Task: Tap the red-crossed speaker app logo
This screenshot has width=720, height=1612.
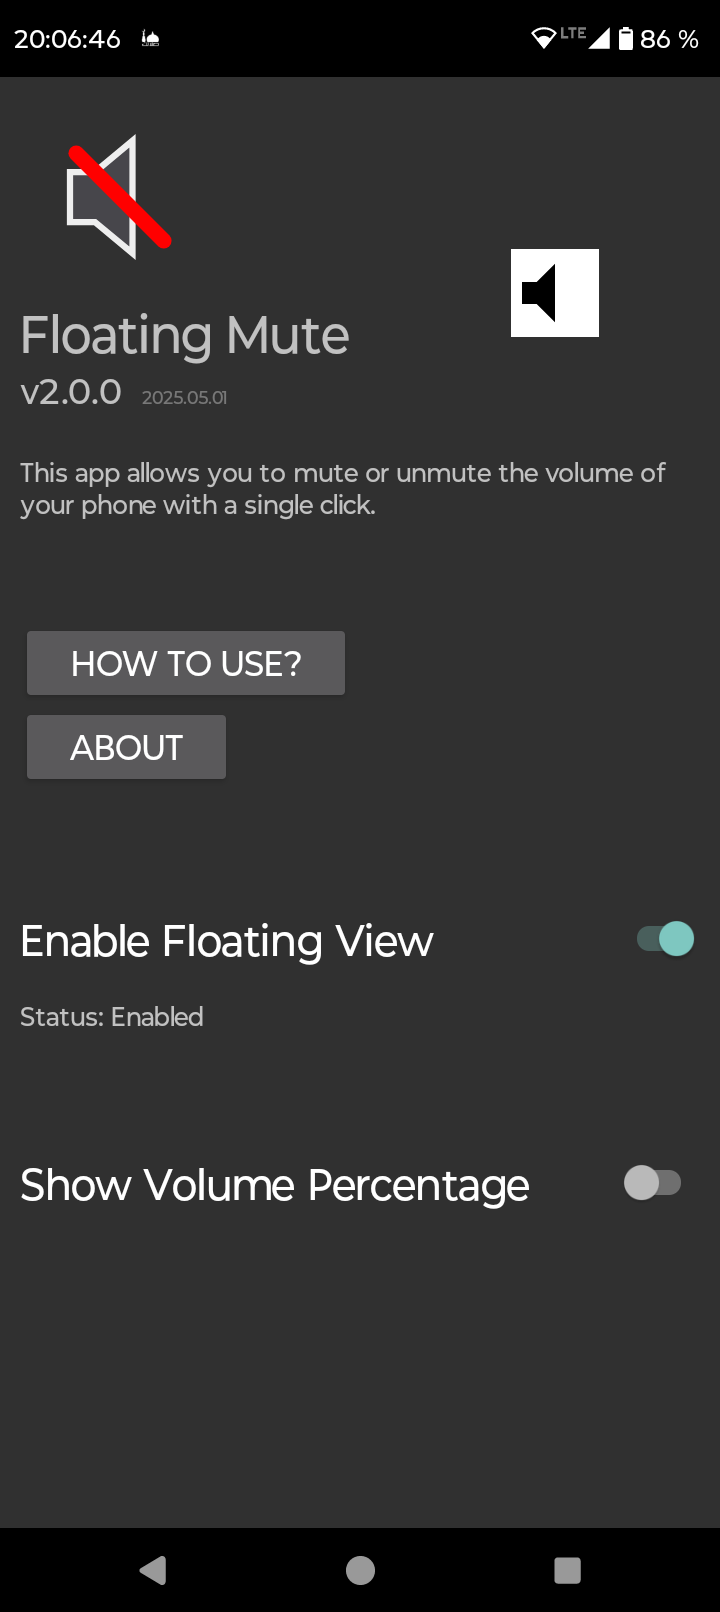Action: click(117, 197)
